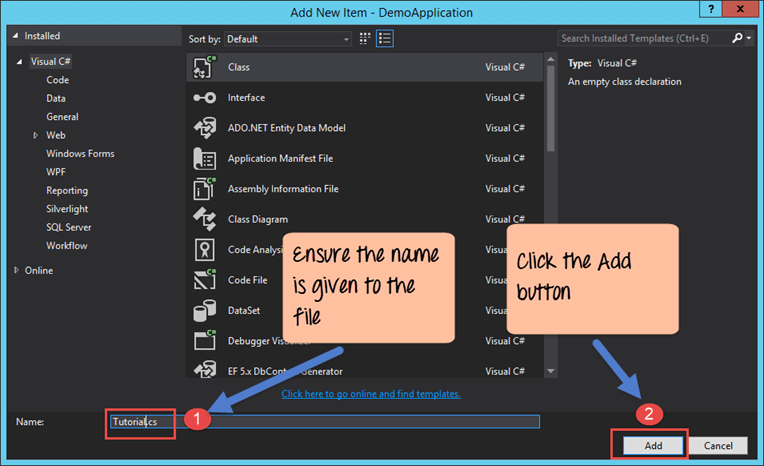Click the Search Installed Templates box

645,38
